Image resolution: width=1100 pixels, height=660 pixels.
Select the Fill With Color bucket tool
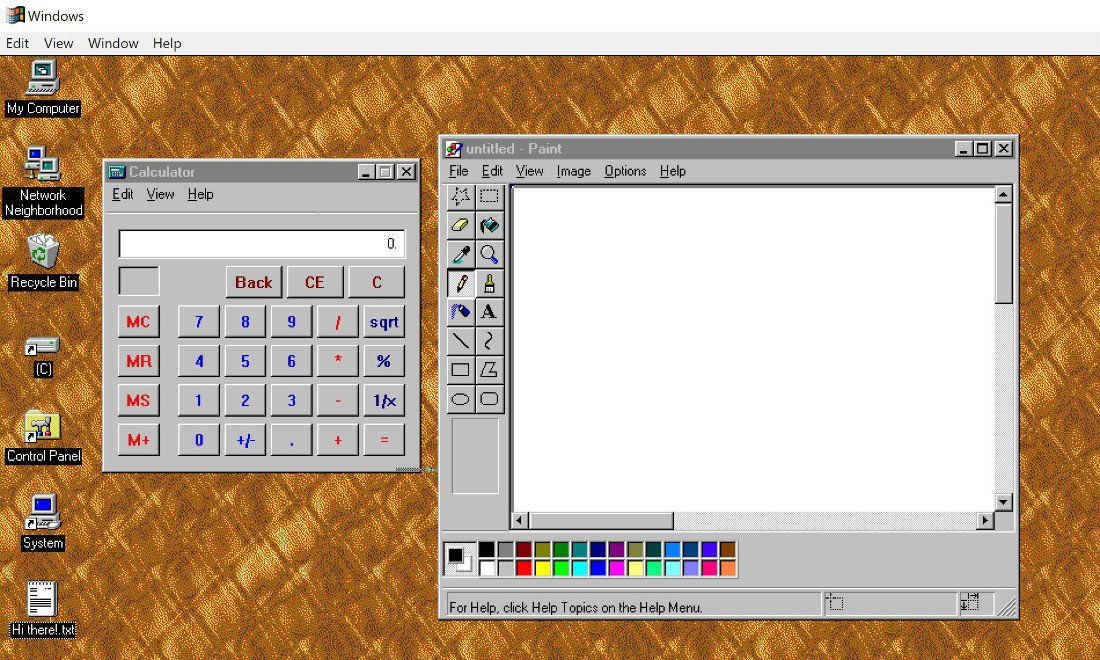coord(489,225)
